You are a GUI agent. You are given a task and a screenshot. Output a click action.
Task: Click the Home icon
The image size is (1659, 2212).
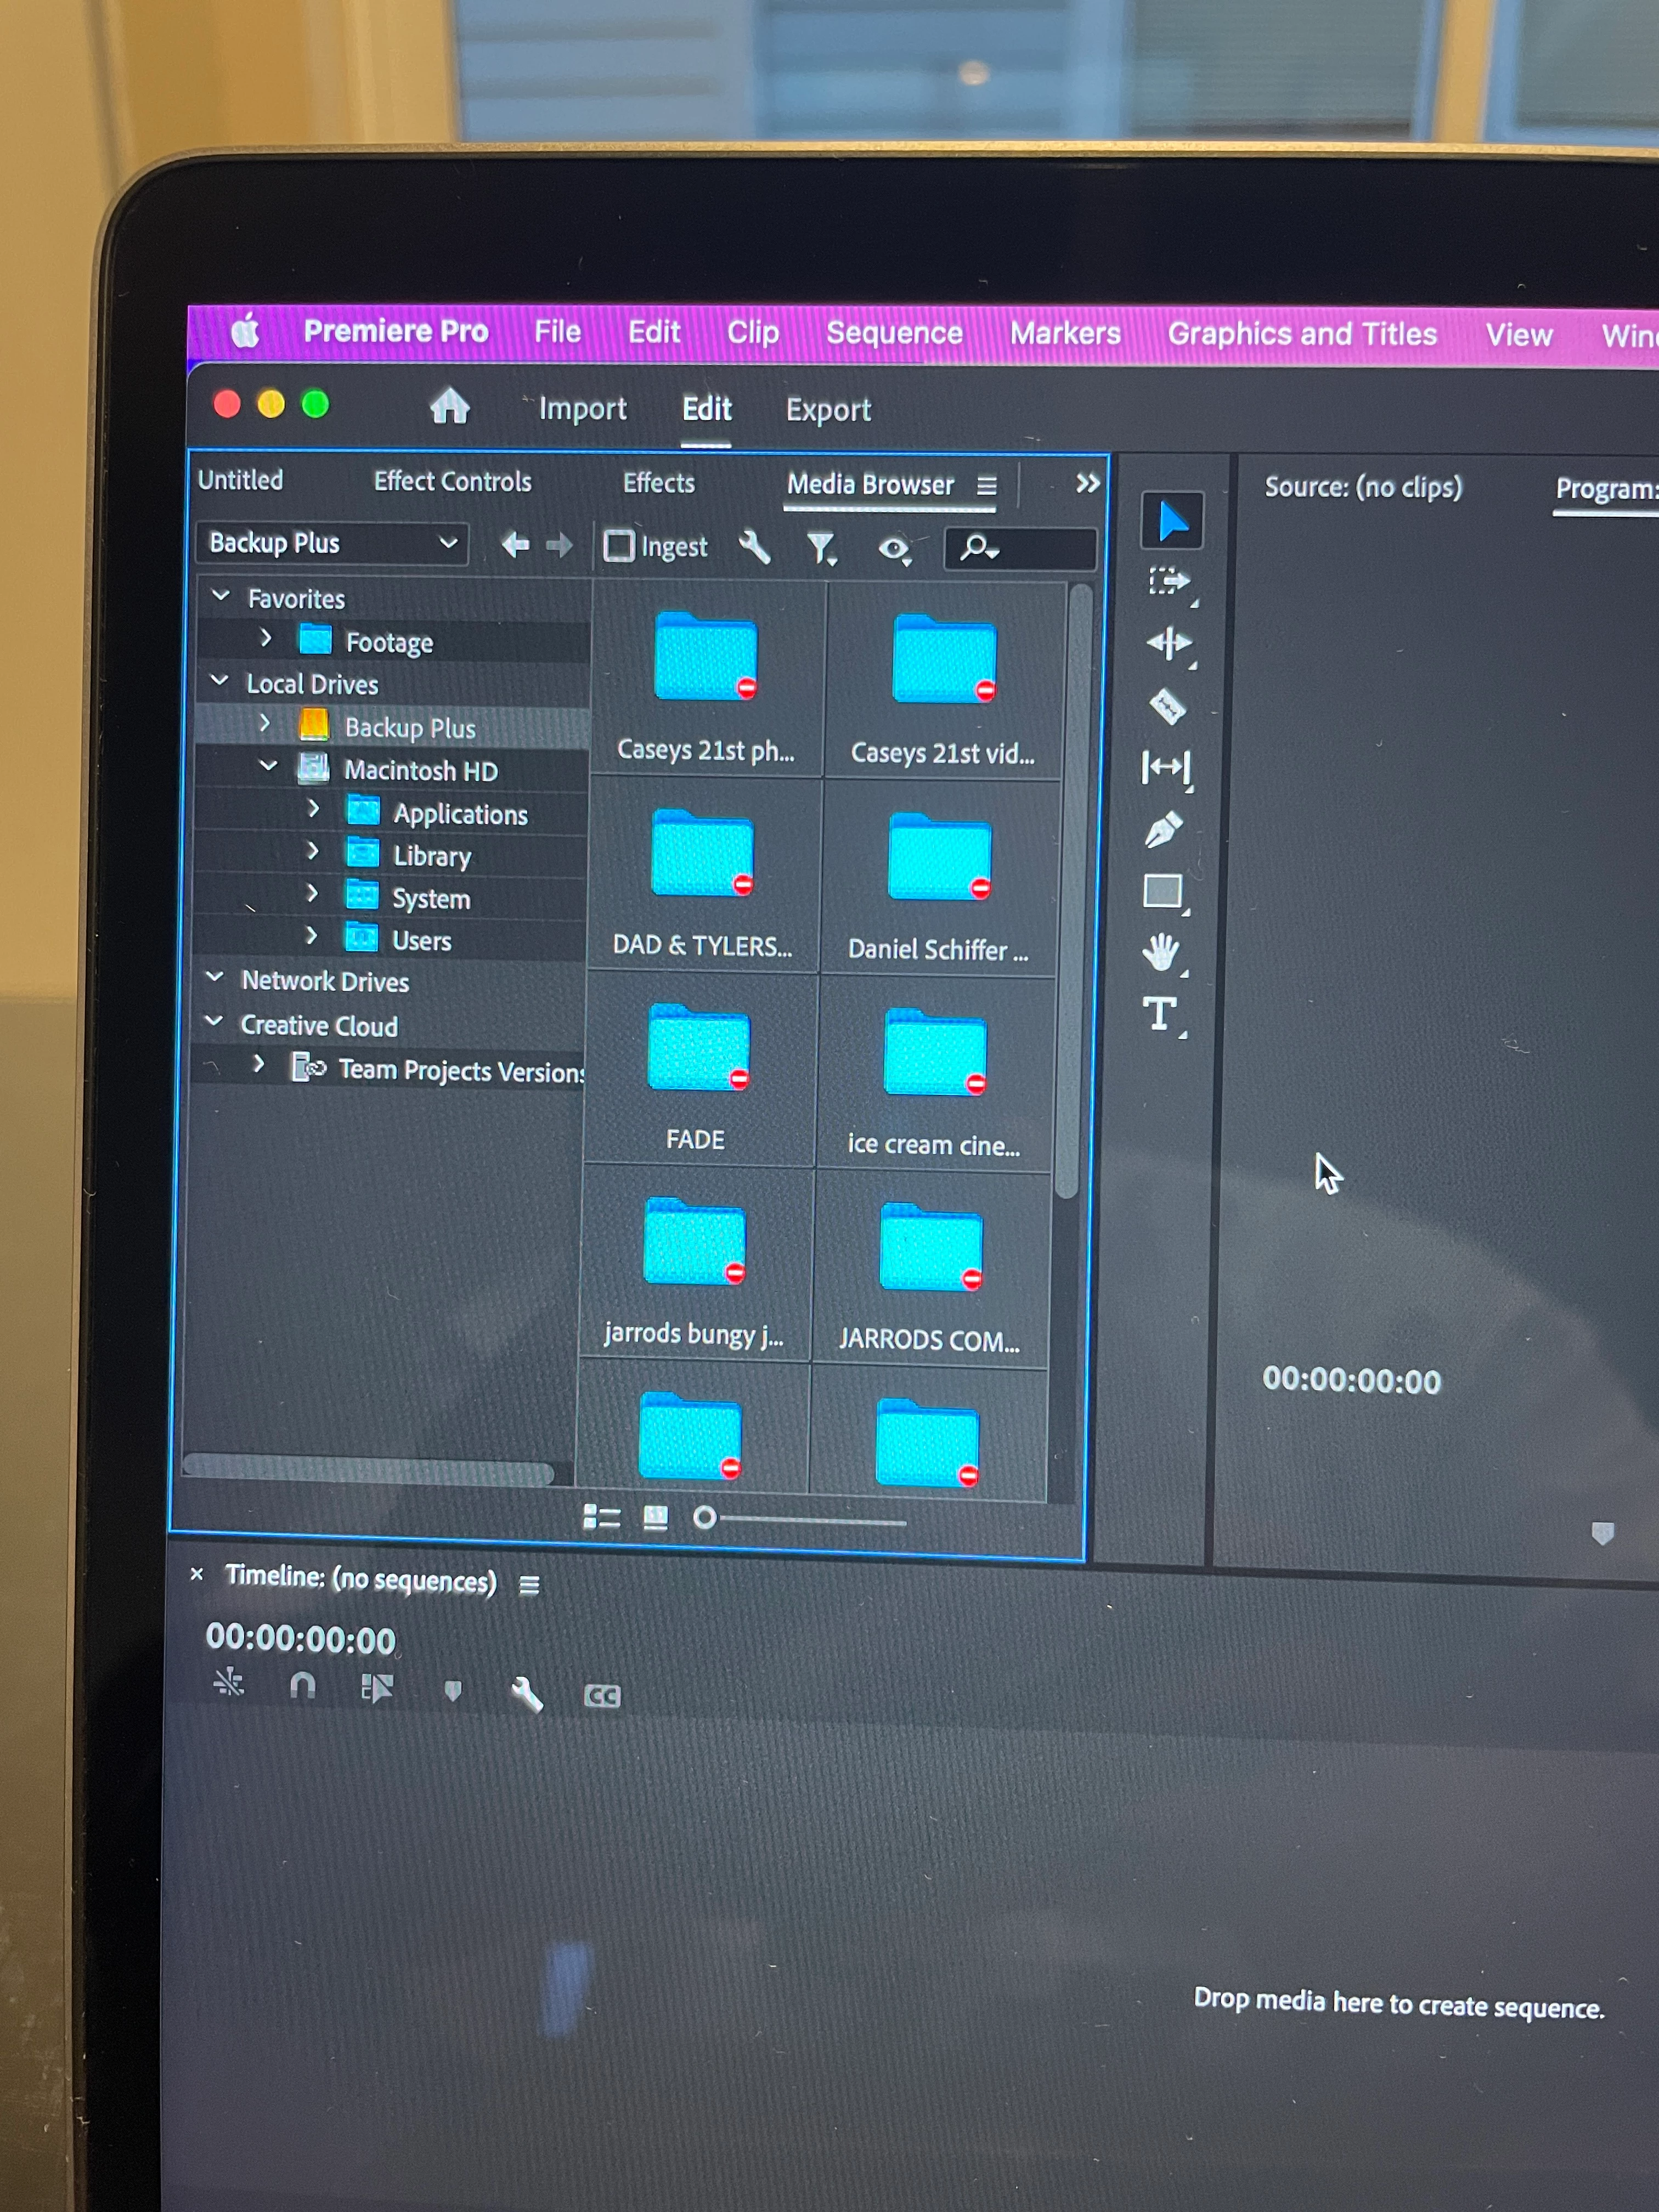[x=449, y=406]
